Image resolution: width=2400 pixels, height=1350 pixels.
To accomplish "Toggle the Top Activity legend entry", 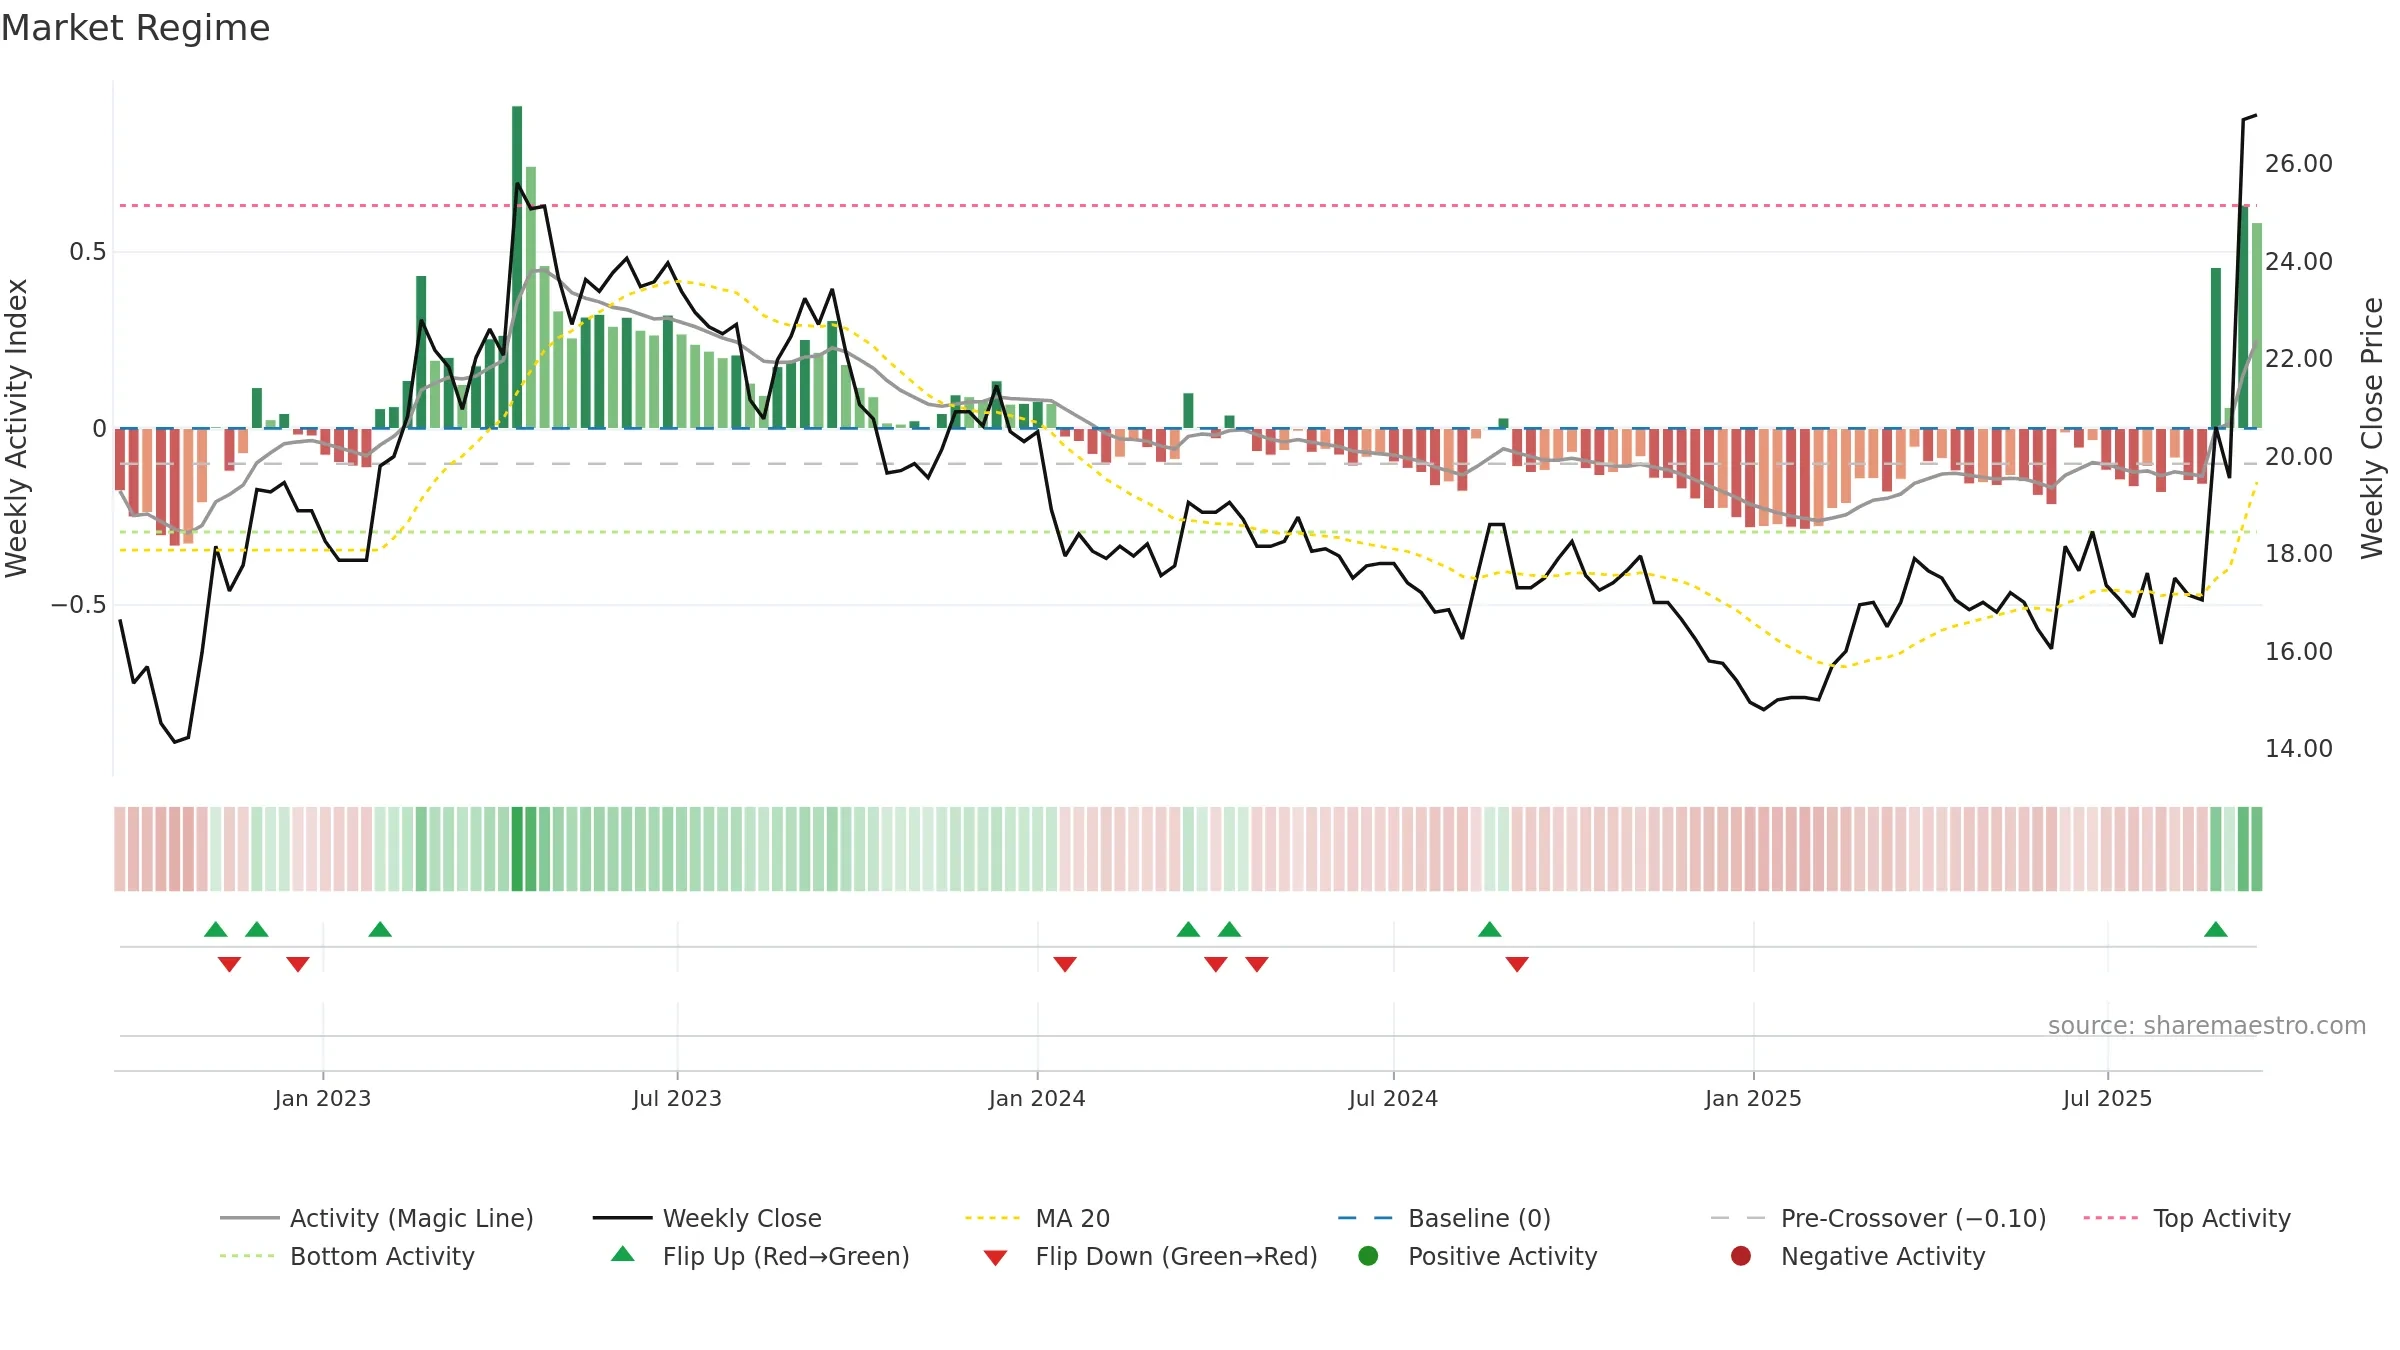I will 2187,1218.
